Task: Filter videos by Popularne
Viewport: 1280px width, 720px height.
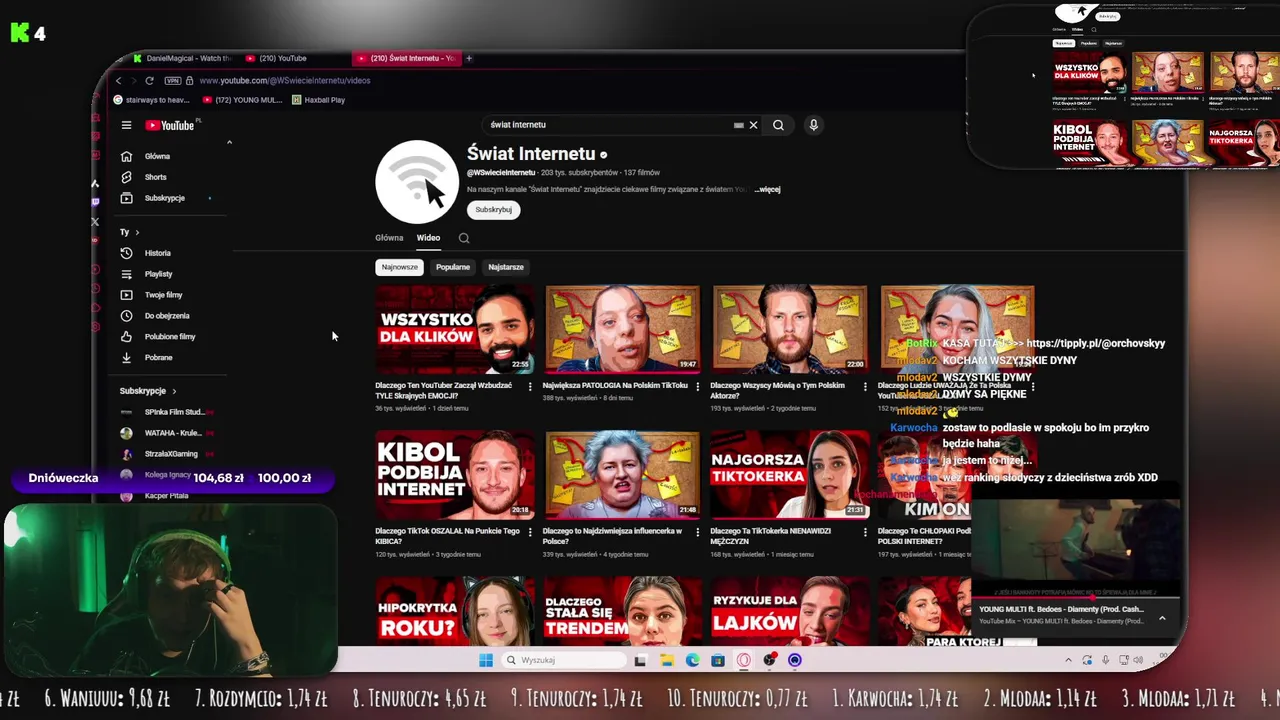Action: click(x=453, y=267)
